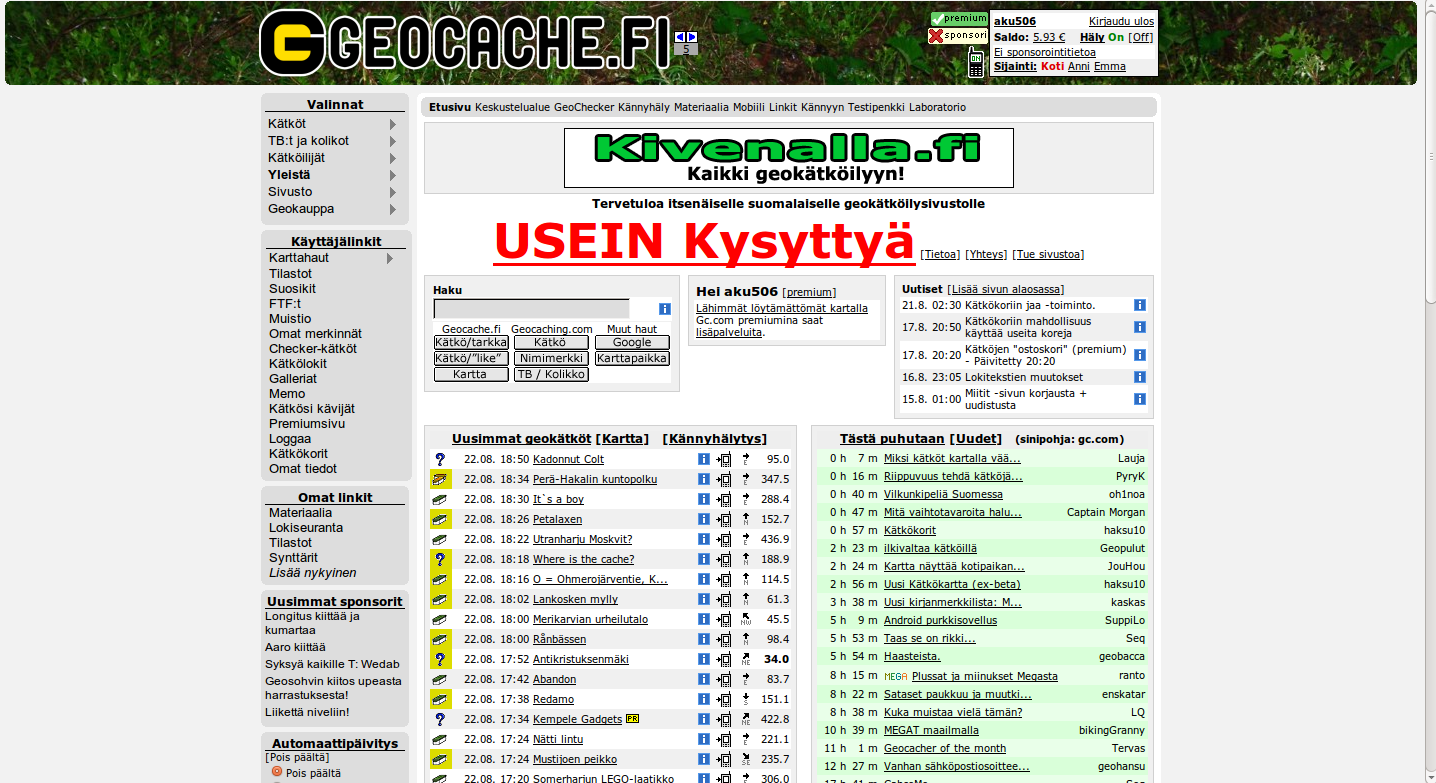Click the mystery cache question-mark icon for Antikristuksenmäki
The width and height of the screenshot is (1436, 783).
[440, 658]
